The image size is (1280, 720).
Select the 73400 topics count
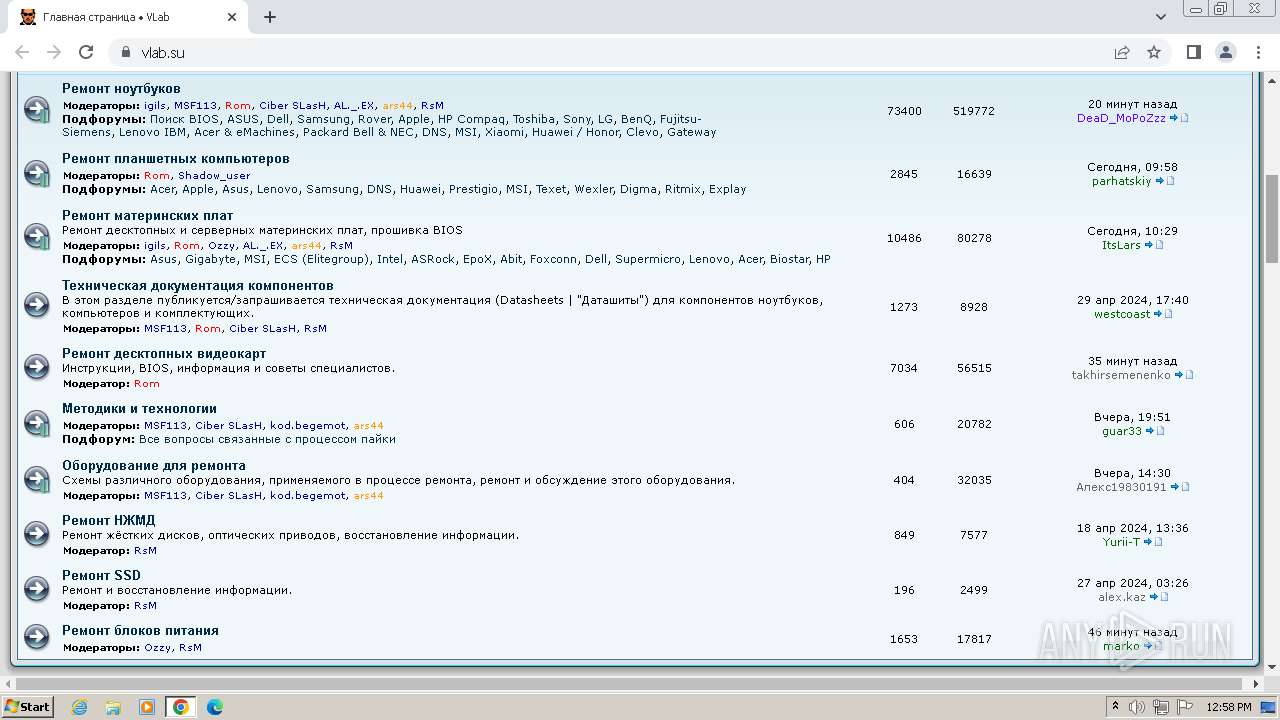tap(904, 111)
